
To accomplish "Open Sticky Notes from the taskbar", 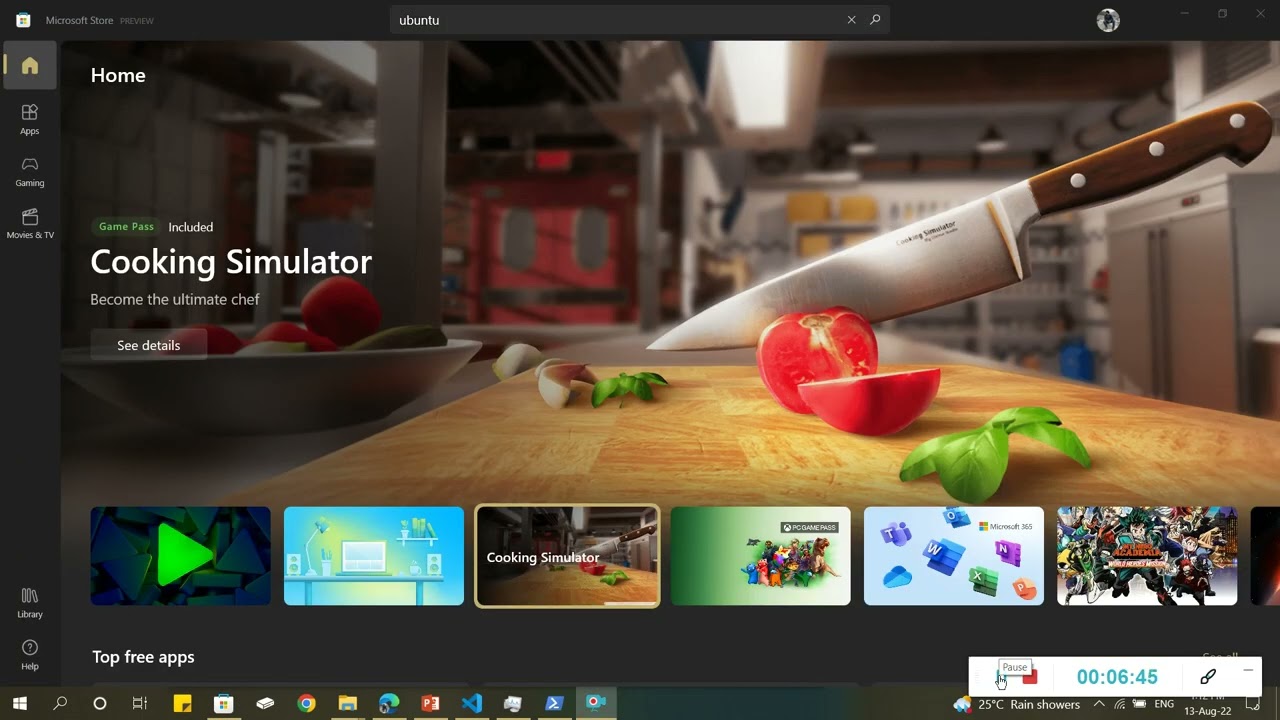I will point(182,704).
